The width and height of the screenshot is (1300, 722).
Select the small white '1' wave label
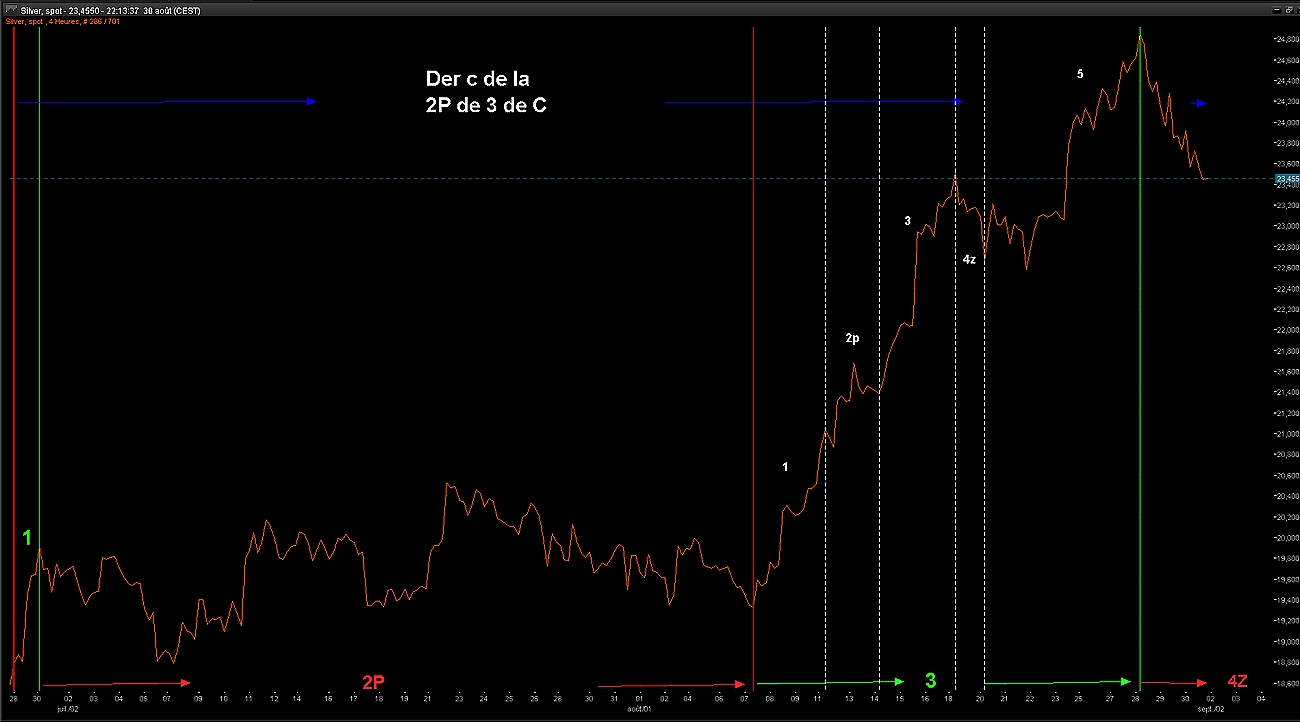785,467
